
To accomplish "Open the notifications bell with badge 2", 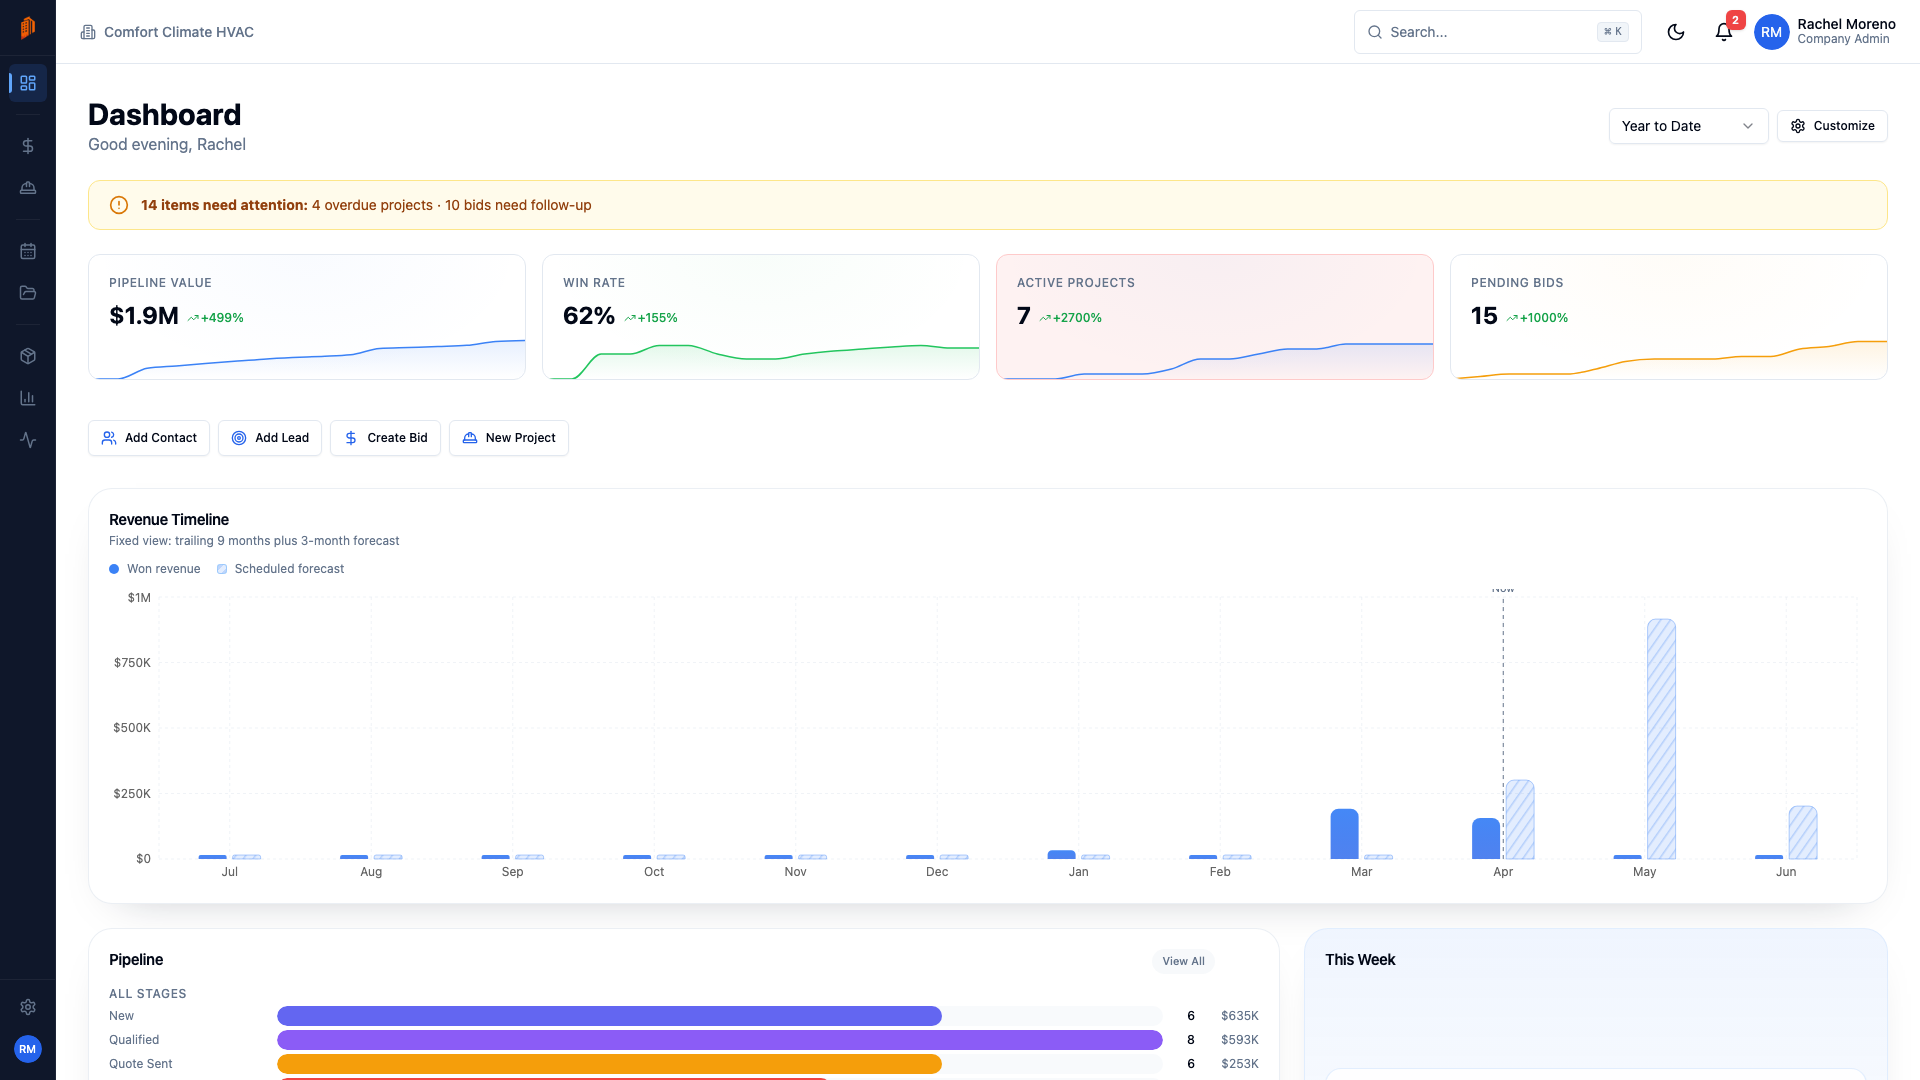I will pos(1723,31).
